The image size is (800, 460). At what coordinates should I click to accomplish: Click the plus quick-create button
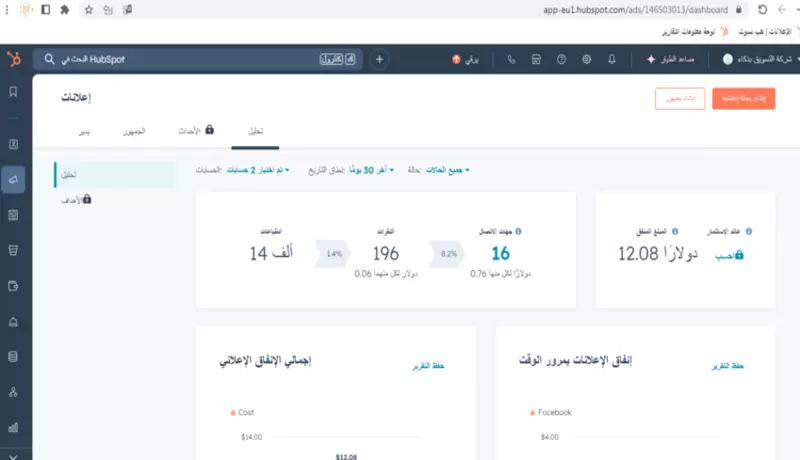pyautogui.click(x=379, y=59)
